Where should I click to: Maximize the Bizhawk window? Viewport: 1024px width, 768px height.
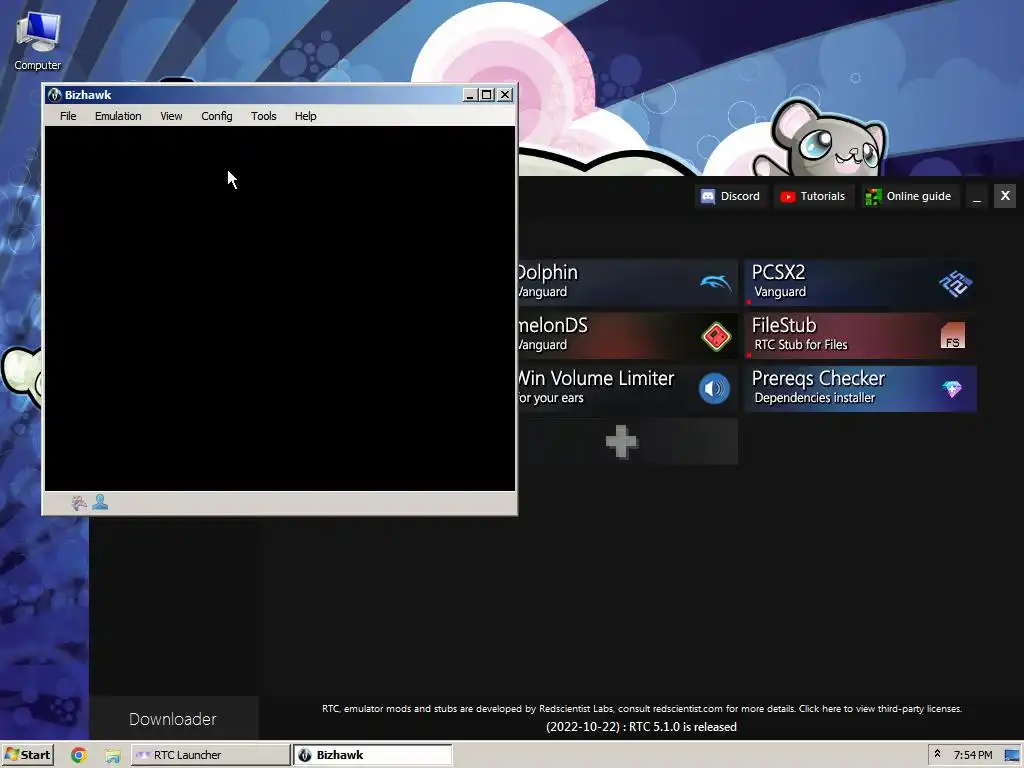487,95
